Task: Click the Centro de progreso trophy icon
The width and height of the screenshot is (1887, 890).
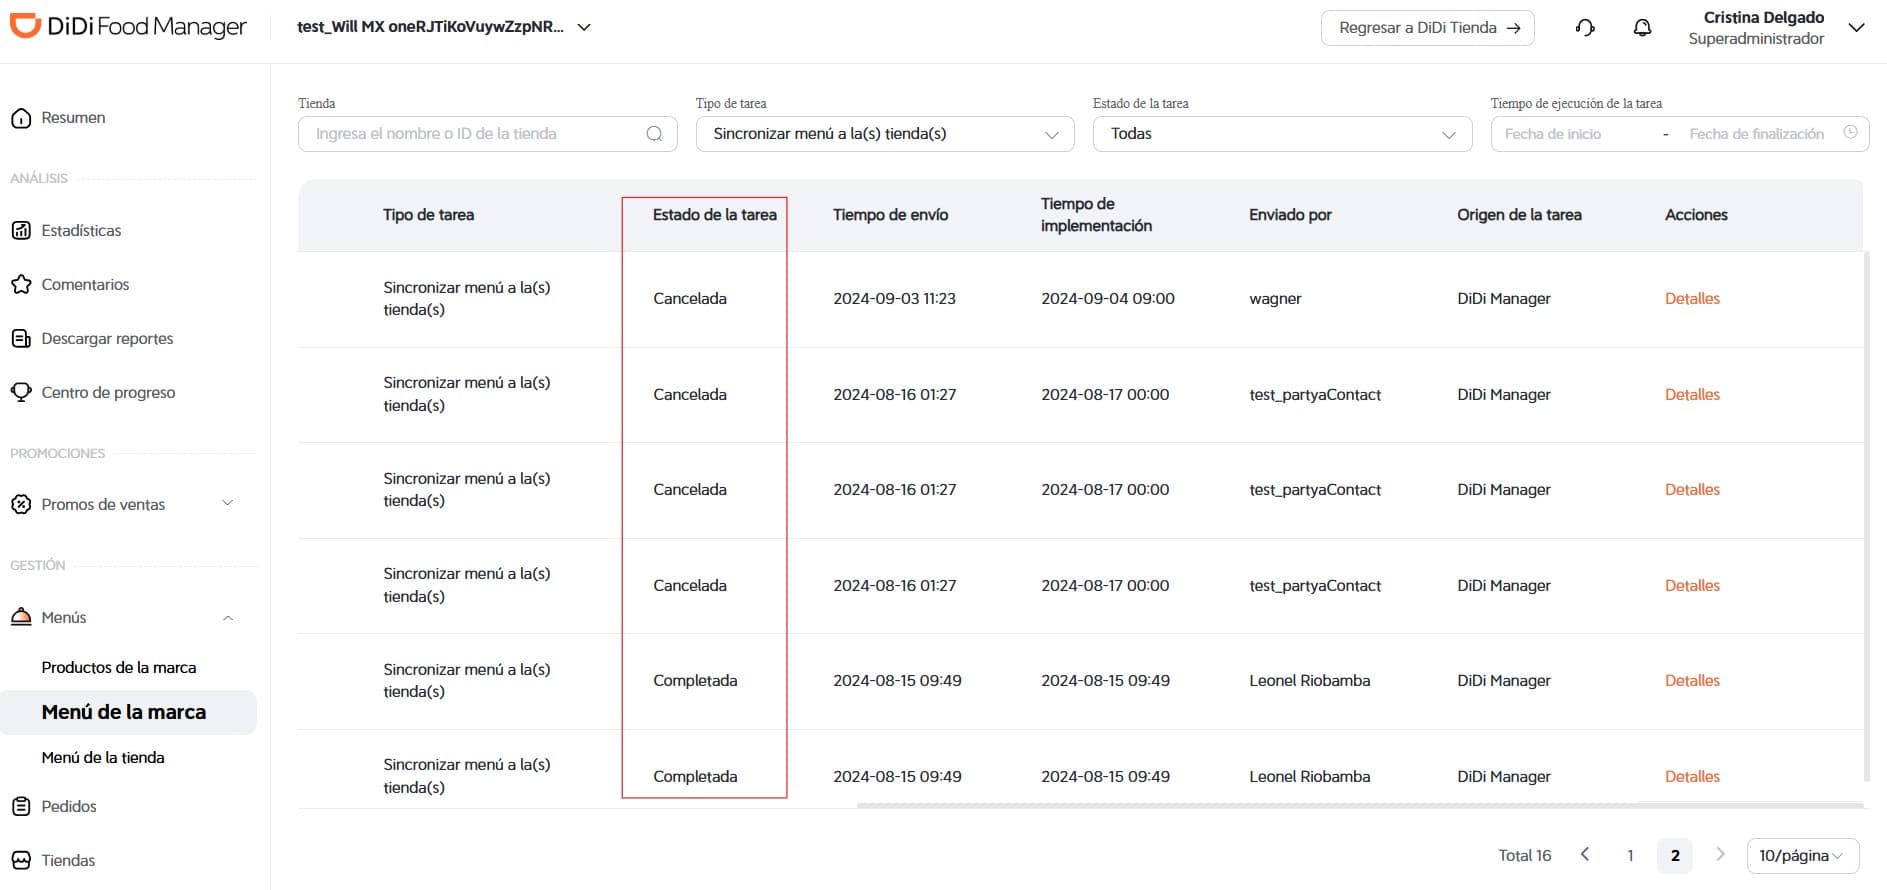Action: (21, 392)
